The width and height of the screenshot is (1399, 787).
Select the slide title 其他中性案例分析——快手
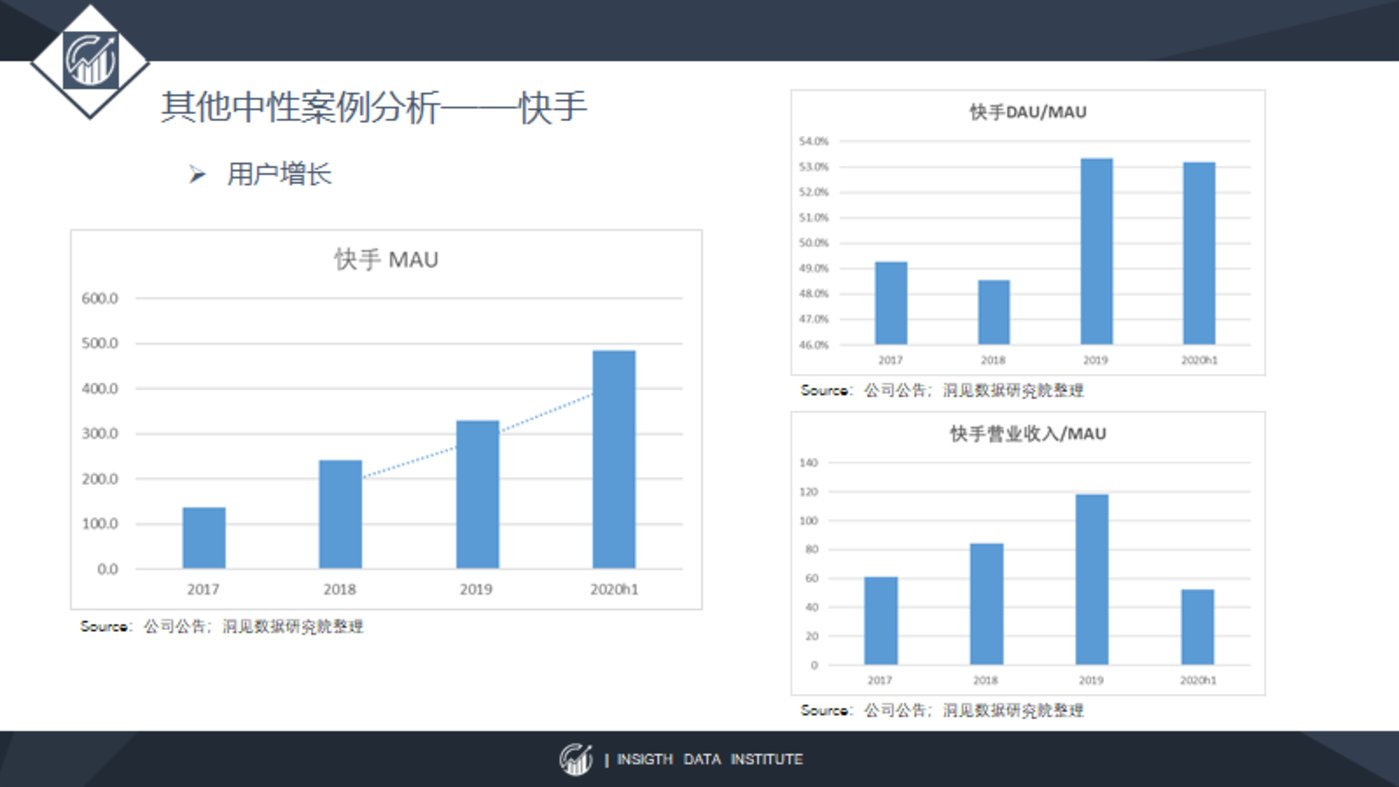point(374,107)
